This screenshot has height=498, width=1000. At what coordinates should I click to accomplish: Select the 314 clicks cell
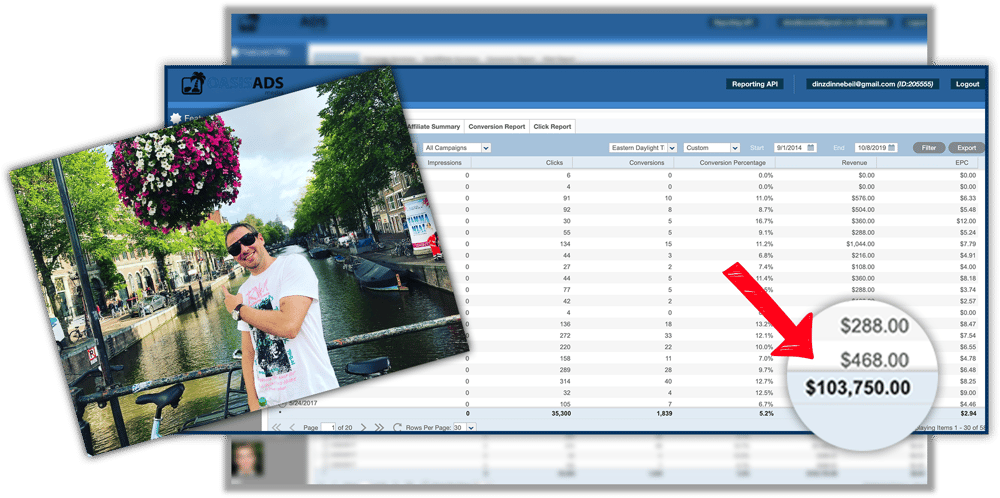click(564, 380)
